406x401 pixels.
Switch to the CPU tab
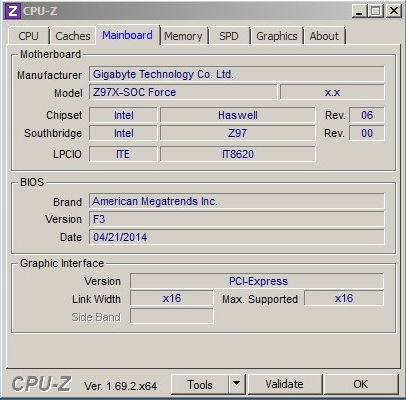[29, 36]
